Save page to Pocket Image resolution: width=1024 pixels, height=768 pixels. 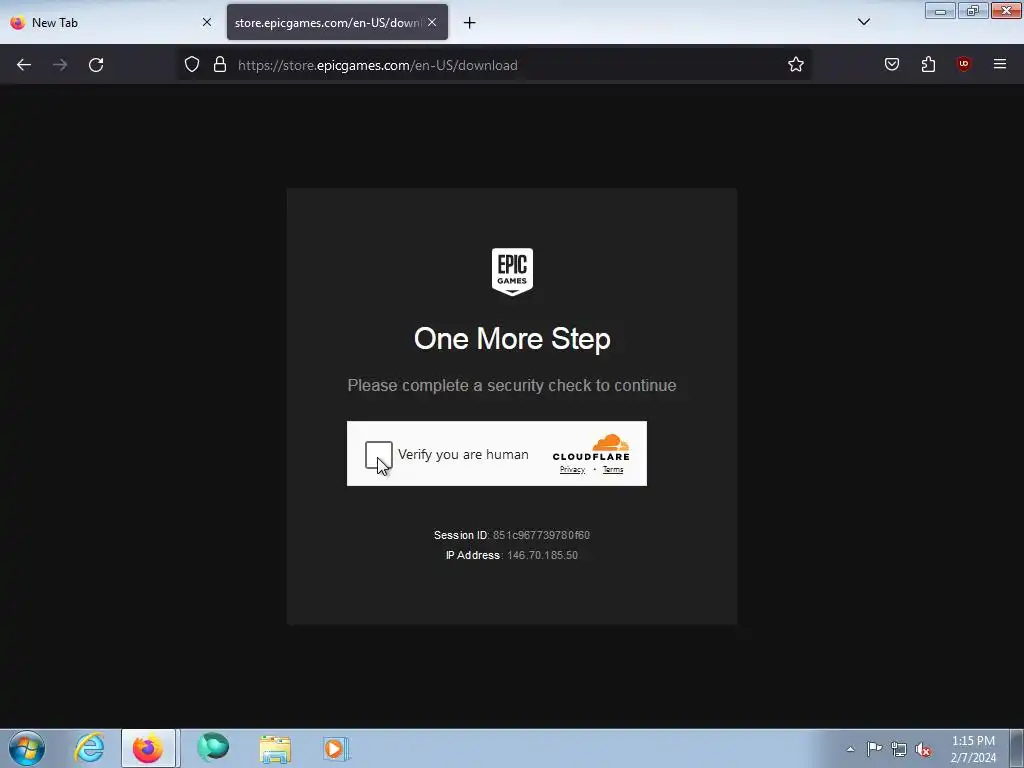[892, 64]
